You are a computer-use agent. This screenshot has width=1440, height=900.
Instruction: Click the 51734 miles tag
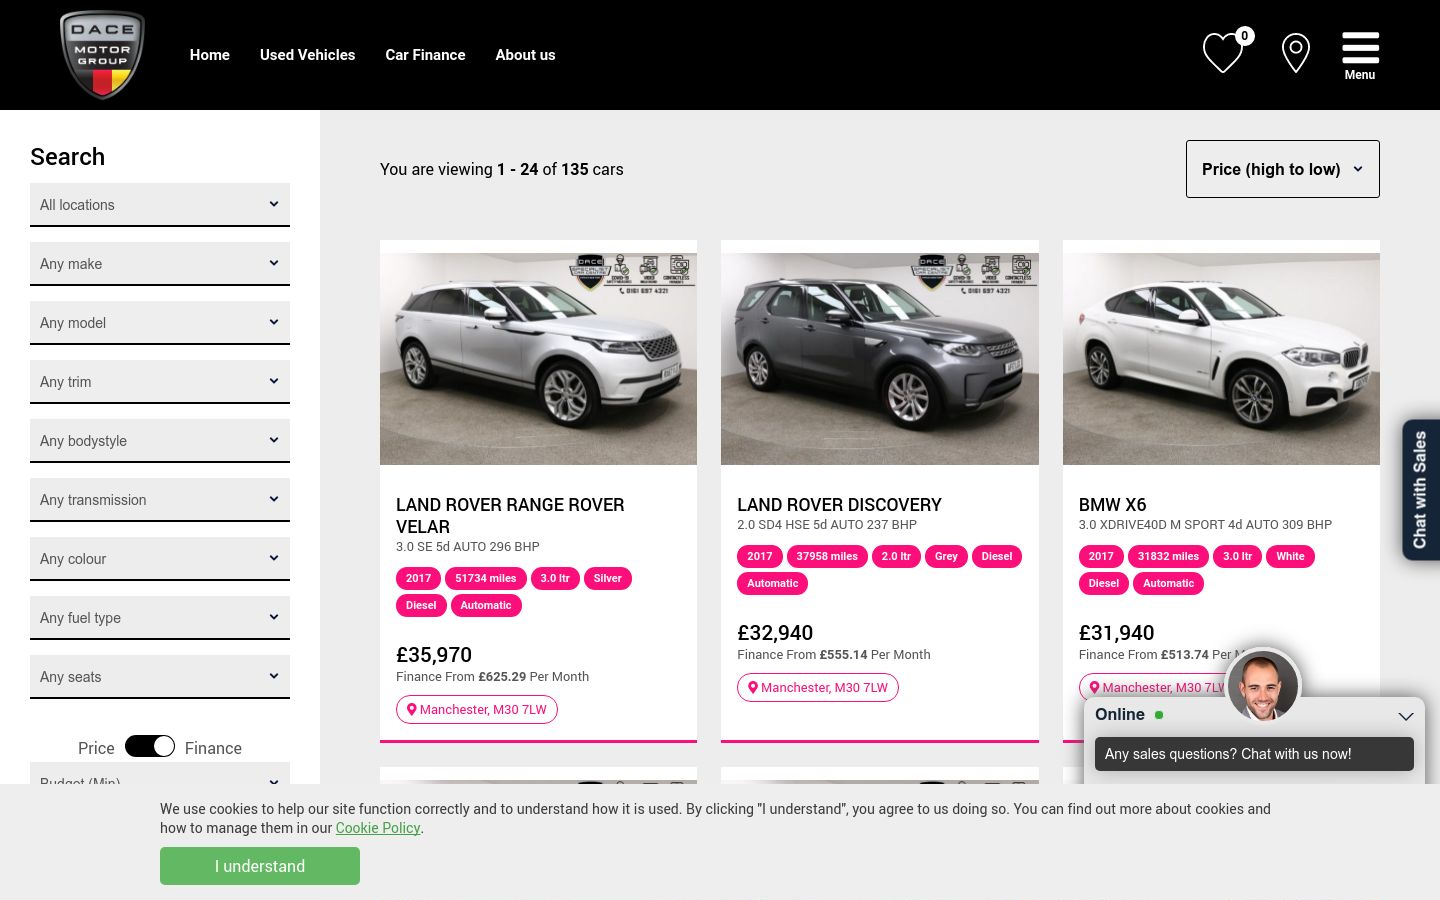pyautogui.click(x=486, y=578)
